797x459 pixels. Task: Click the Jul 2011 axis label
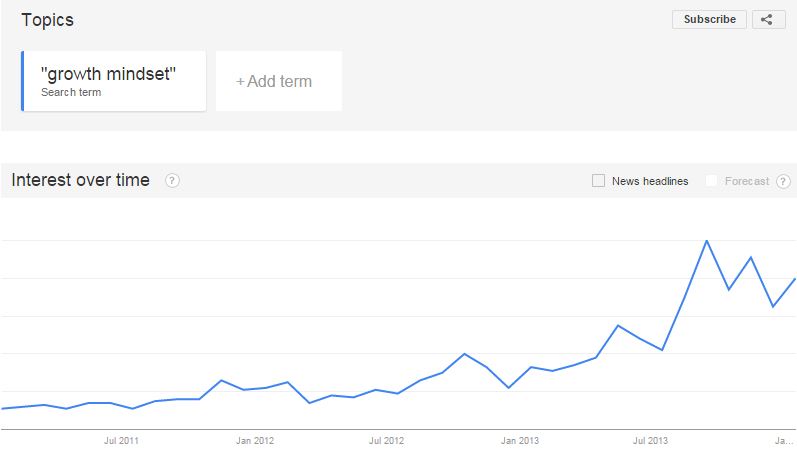tap(121, 441)
